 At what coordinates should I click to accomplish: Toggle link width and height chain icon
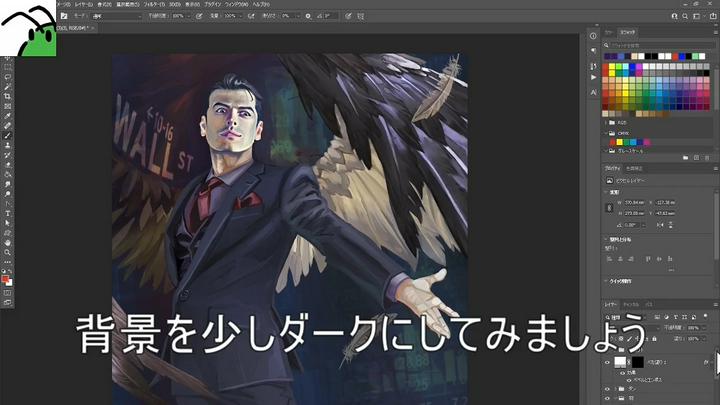(x=609, y=208)
